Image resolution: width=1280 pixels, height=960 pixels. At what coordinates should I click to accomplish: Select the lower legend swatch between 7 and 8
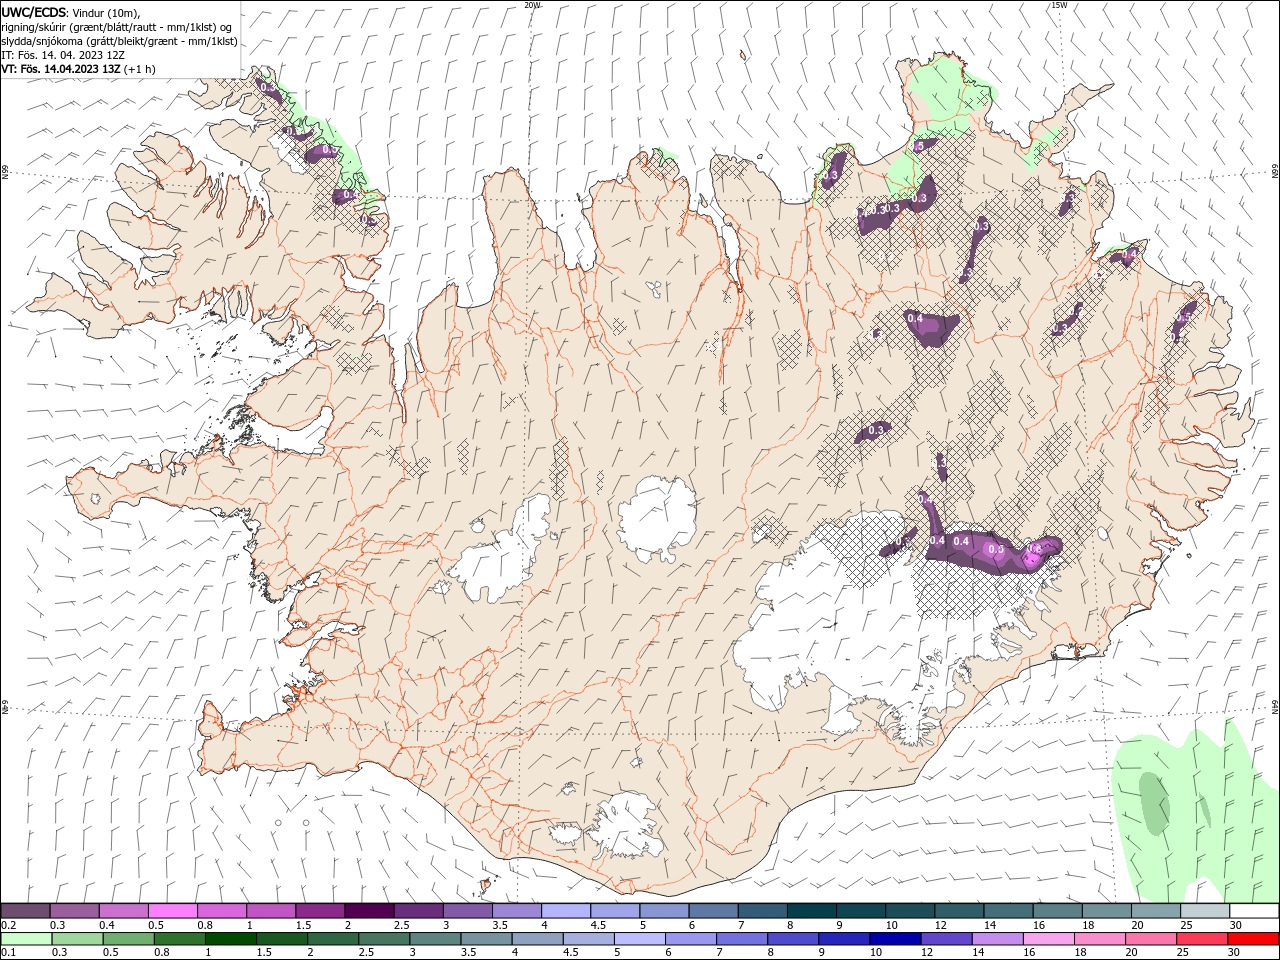coord(741,939)
